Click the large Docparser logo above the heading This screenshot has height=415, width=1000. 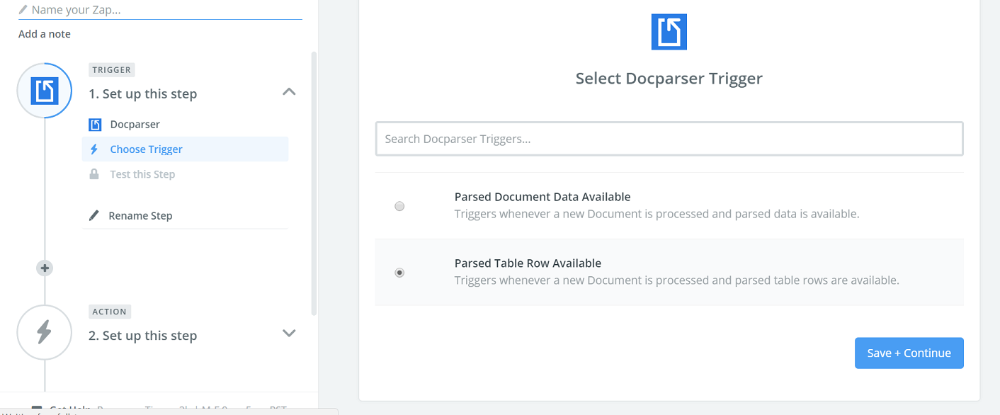coord(669,32)
